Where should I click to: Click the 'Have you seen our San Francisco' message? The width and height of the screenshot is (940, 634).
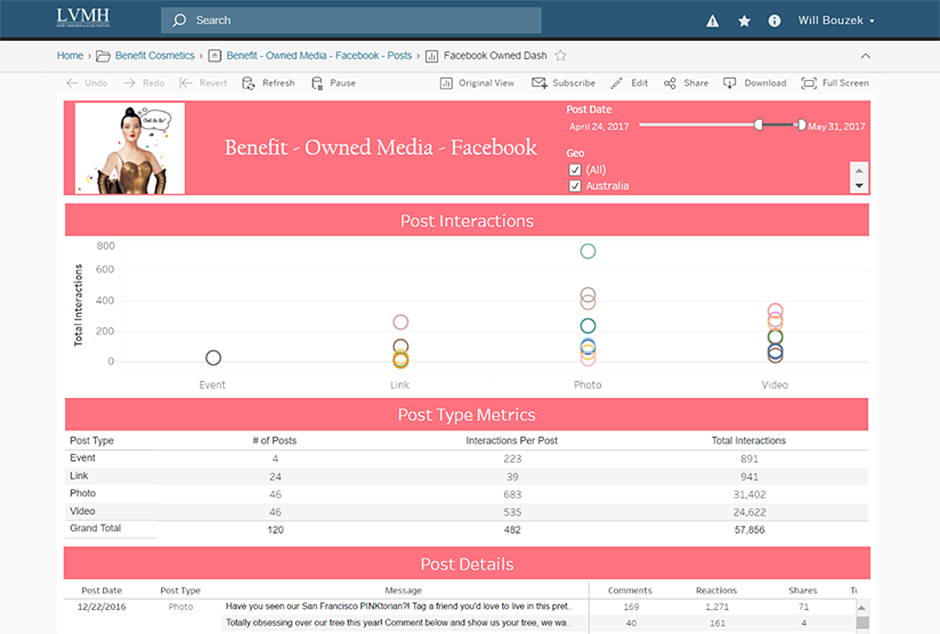tap(399, 606)
